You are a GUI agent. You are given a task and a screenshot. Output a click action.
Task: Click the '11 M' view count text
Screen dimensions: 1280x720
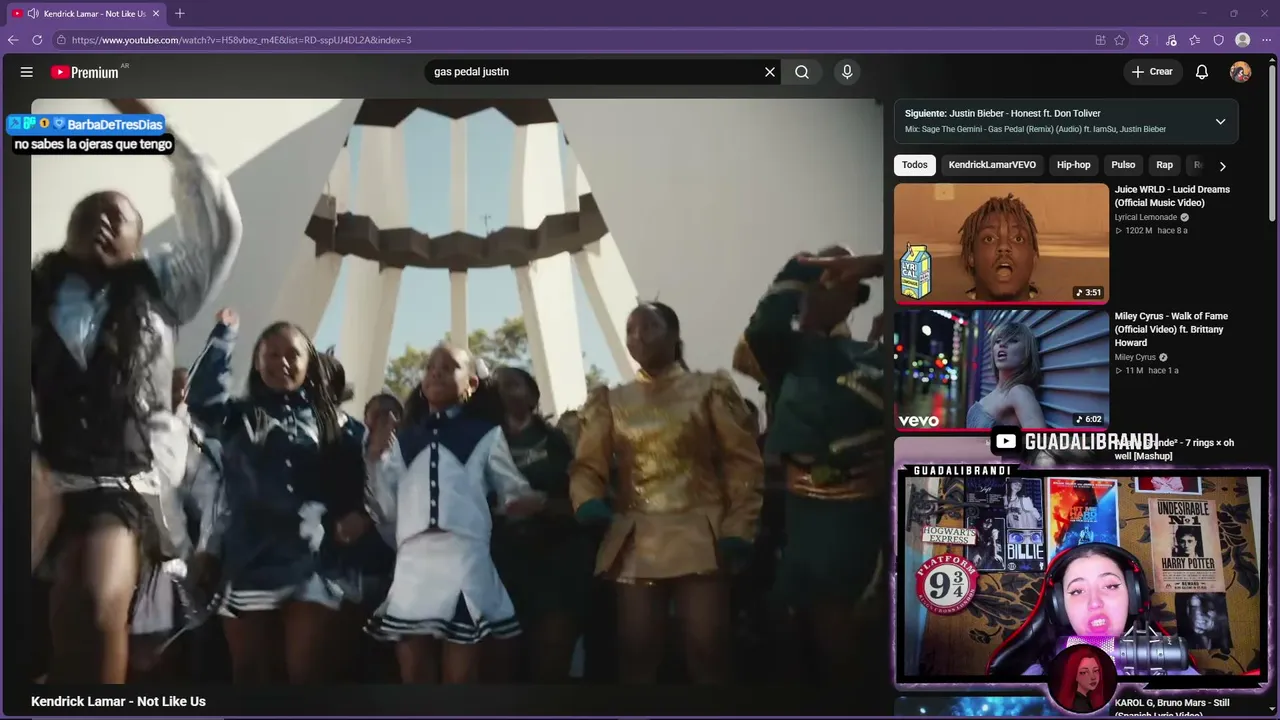point(1134,371)
